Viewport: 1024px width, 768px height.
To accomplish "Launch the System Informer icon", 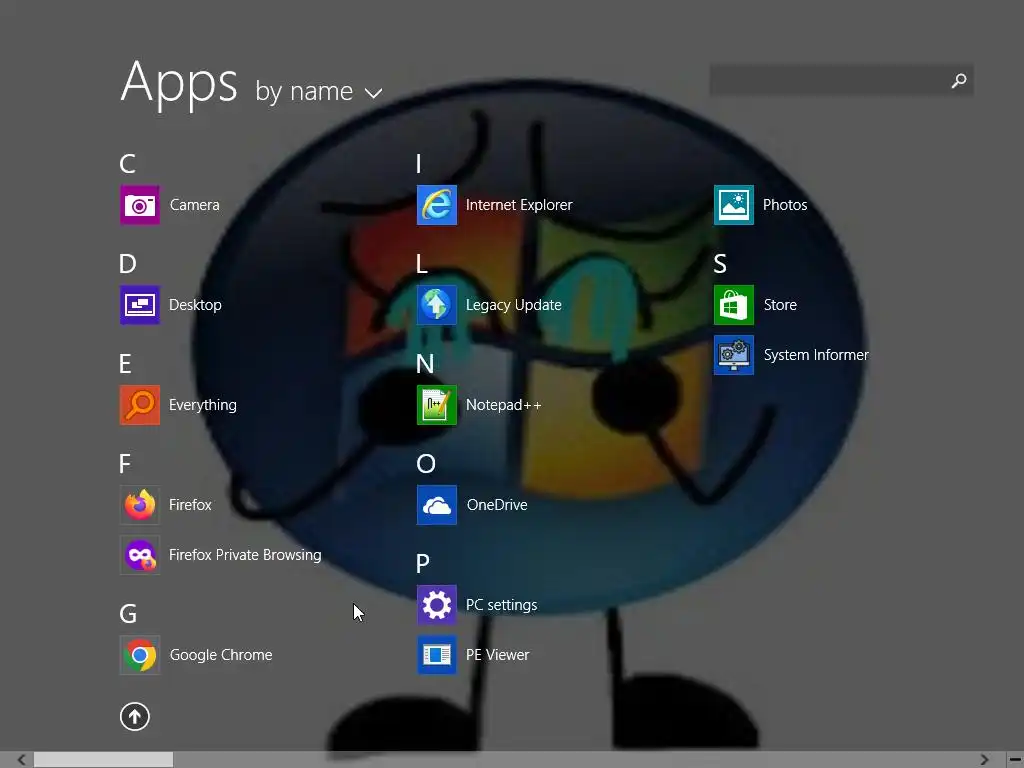I will click(734, 355).
